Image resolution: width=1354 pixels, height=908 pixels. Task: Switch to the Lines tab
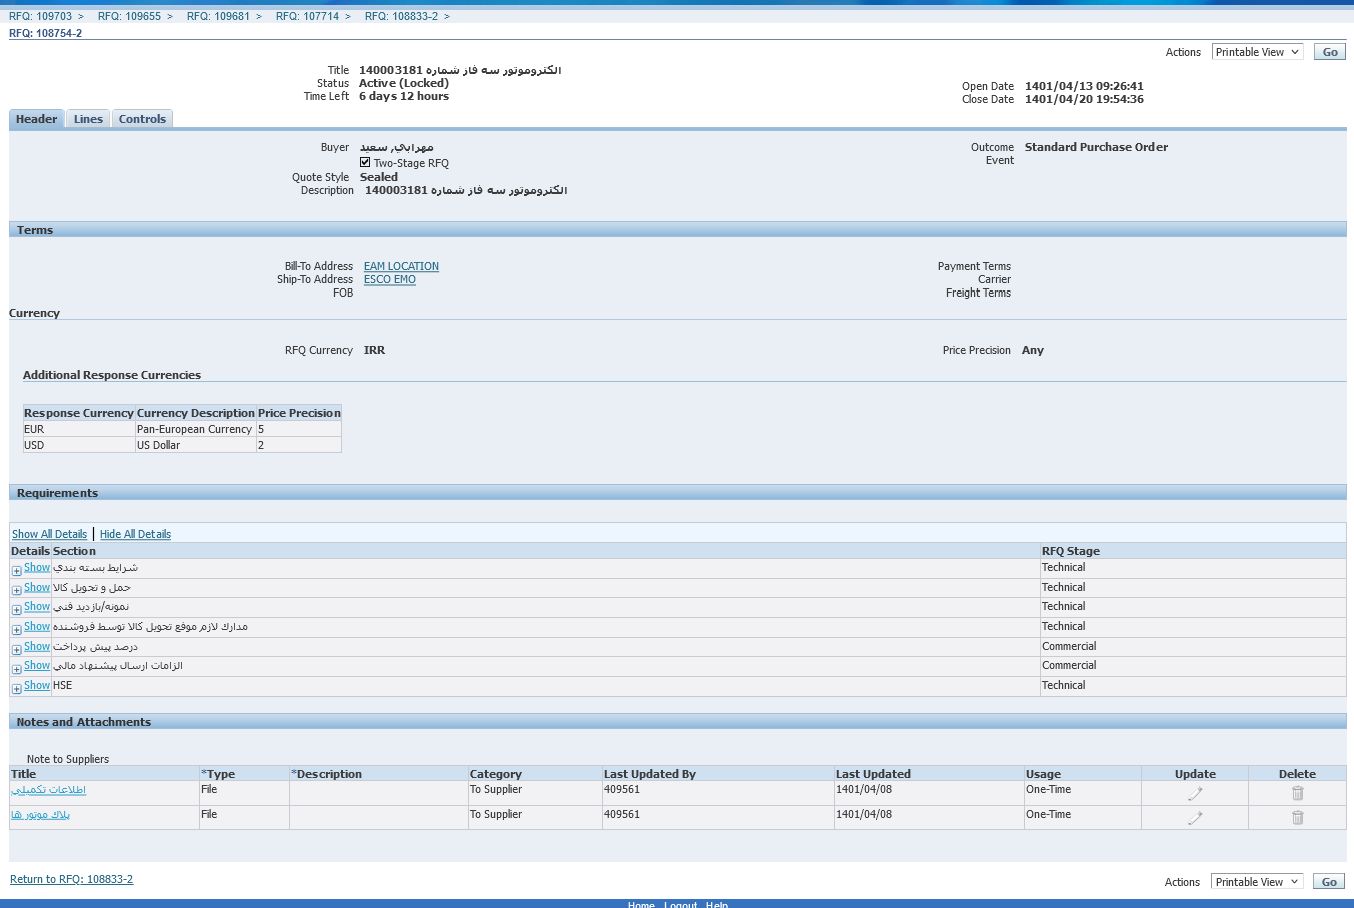[x=88, y=119]
